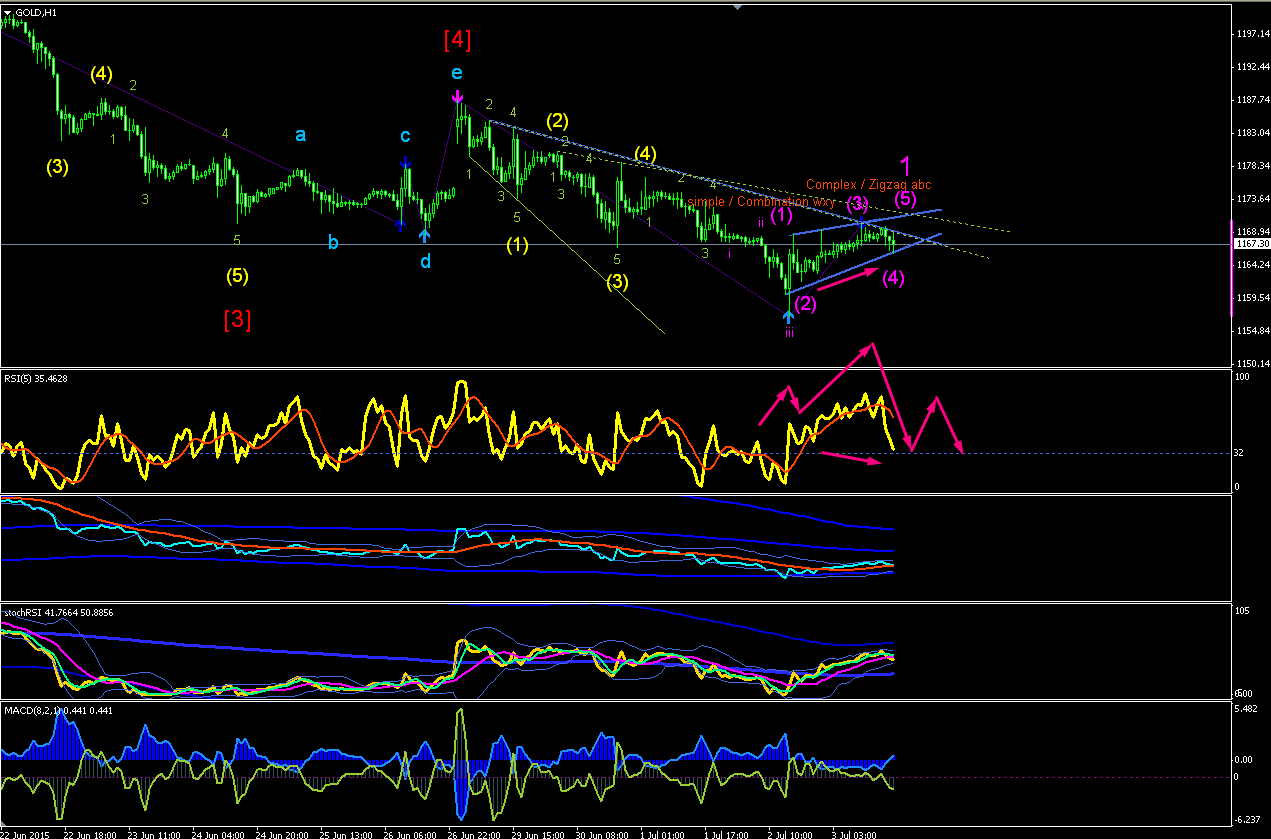Viewport: 1271px width, 839px height.
Task: Select the 'Complex / Zigzag abc' annotation
Action: click(x=869, y=185)
